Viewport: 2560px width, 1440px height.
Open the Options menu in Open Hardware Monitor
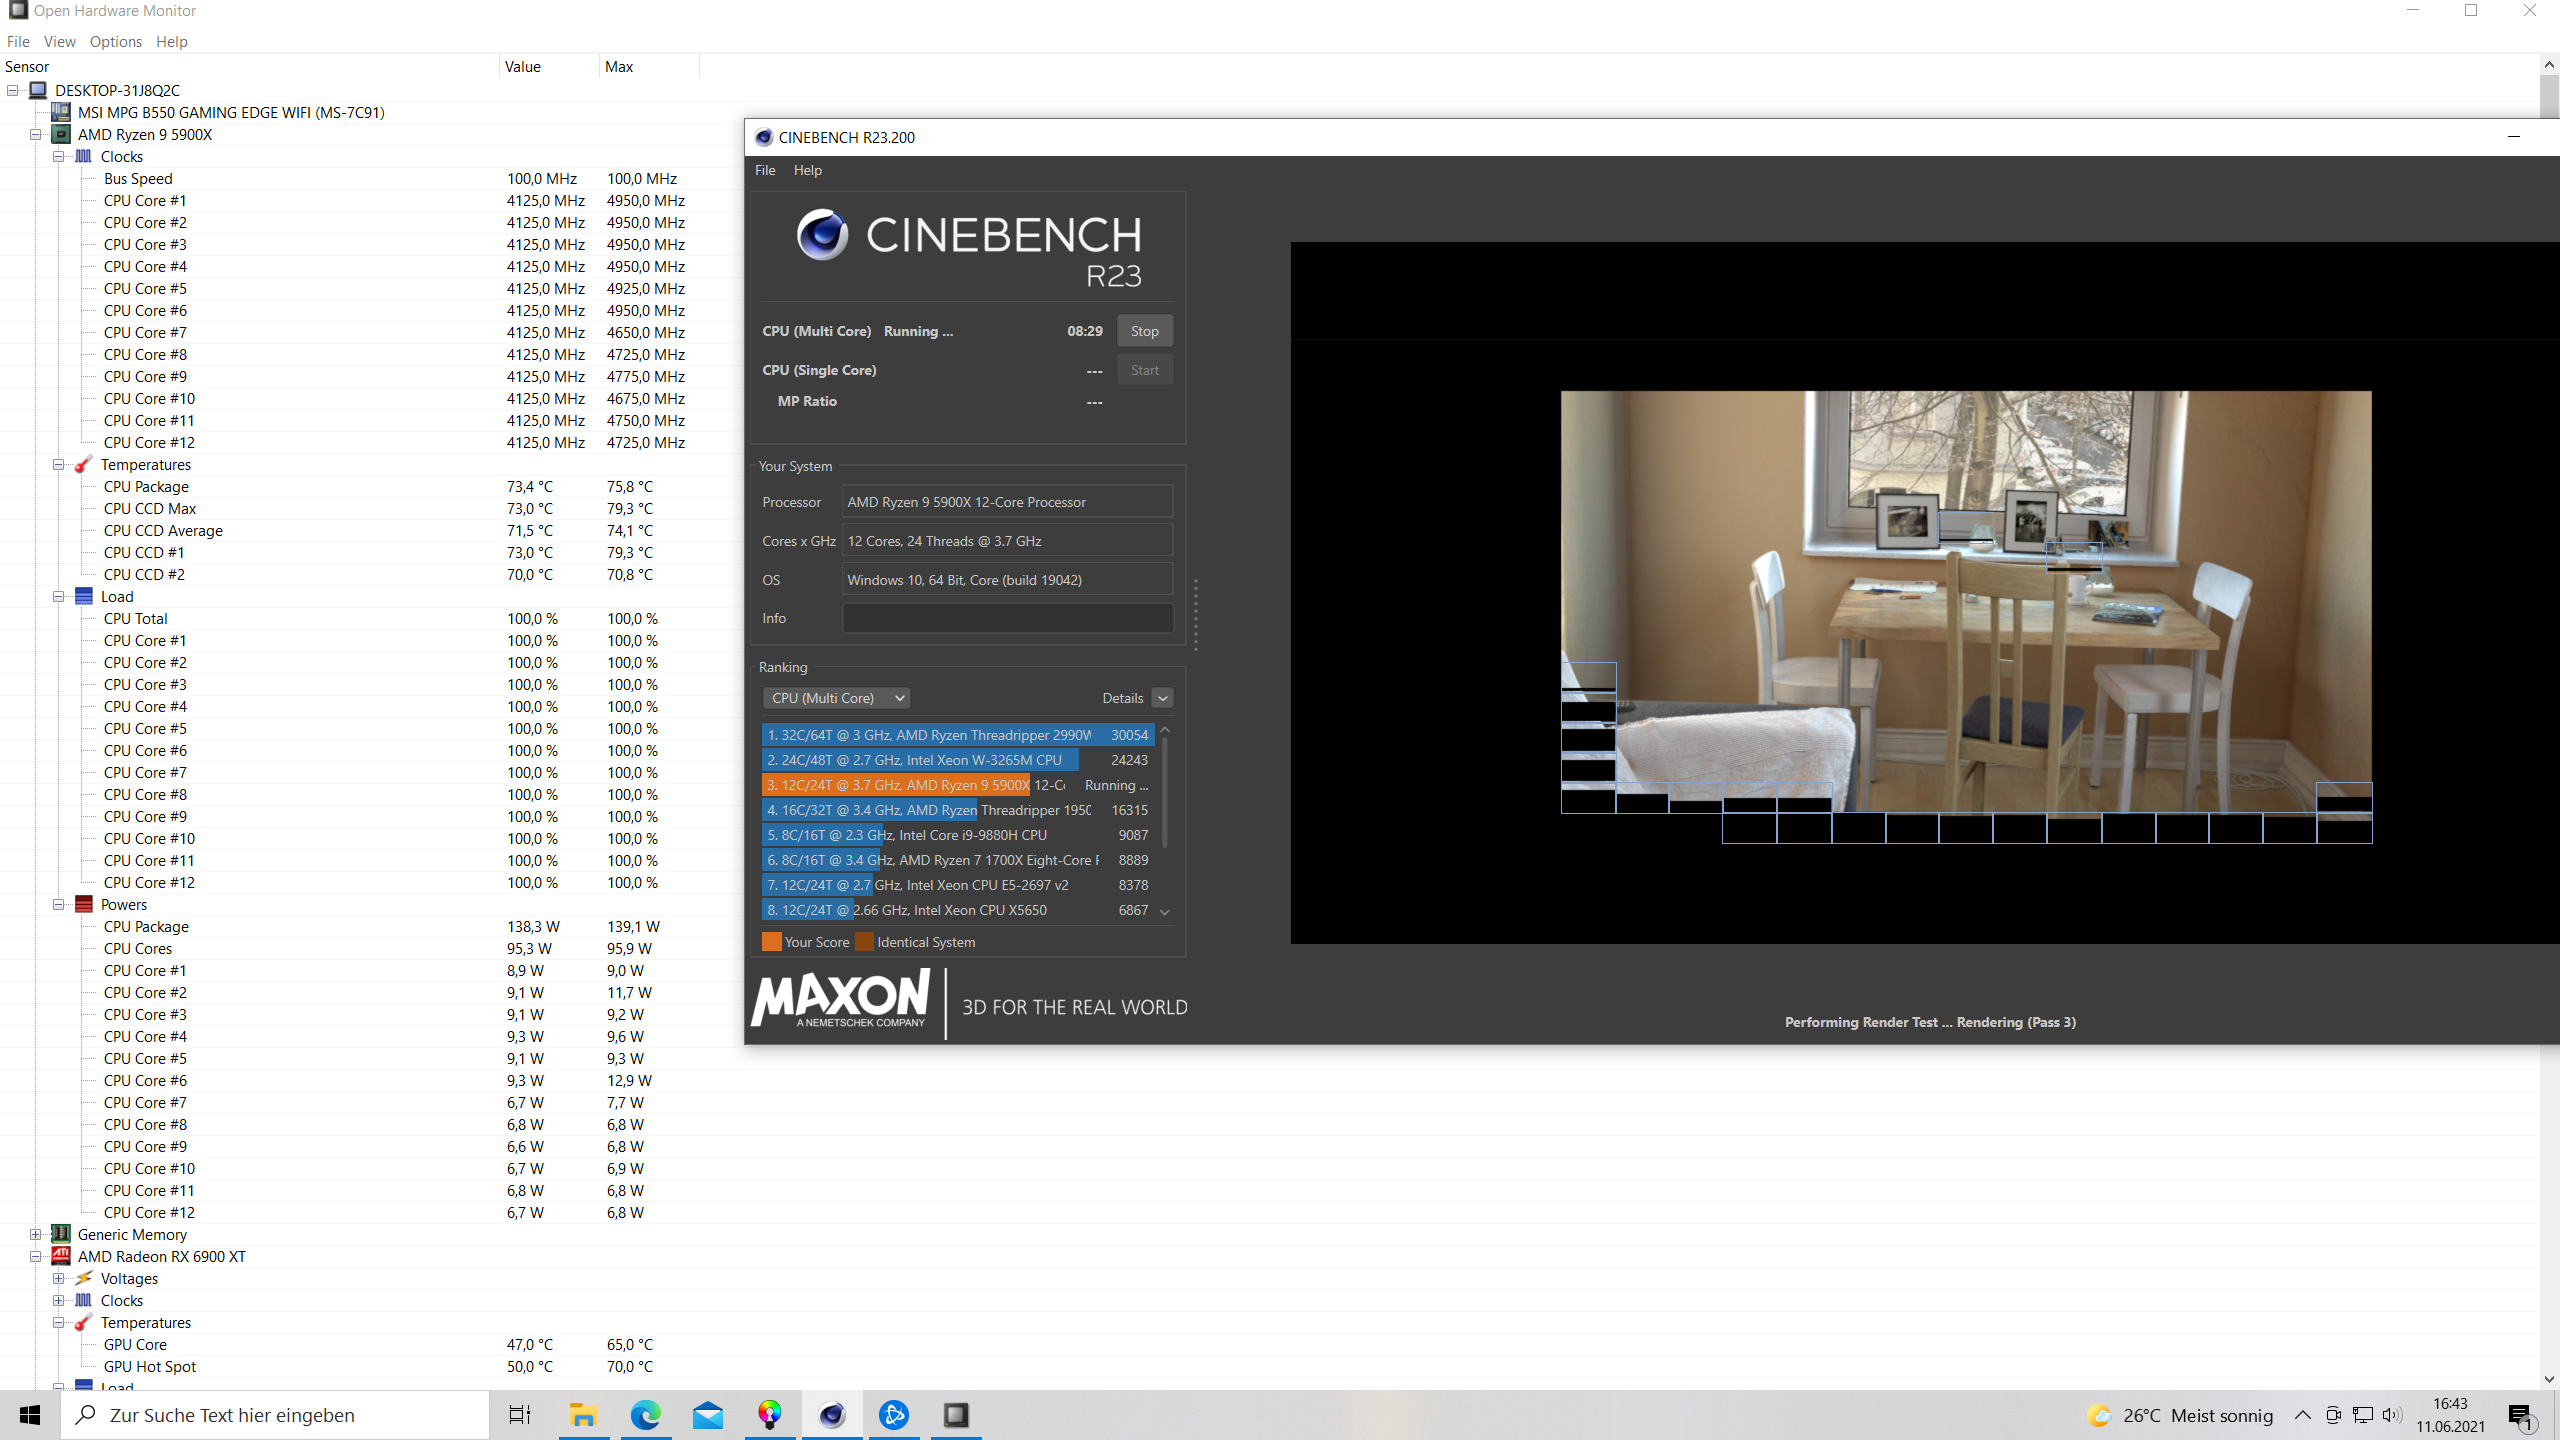point(115,41)
